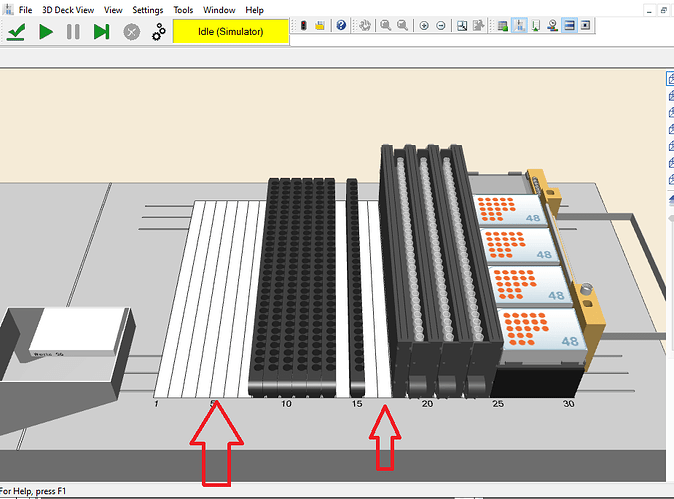Start the run with the green play button
Viewport: 674px width, 499px height.
(x=46, y=32)
